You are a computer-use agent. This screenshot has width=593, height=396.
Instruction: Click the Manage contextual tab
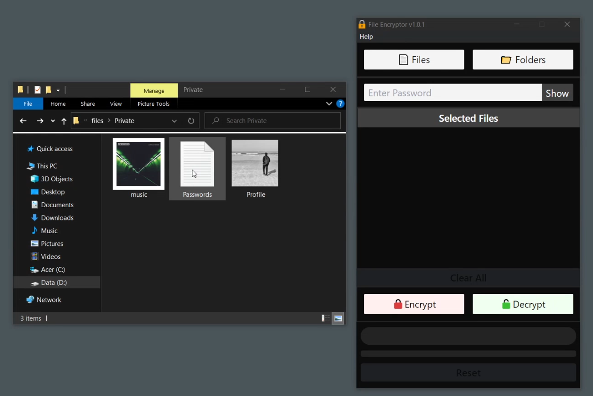pos(154,91)
